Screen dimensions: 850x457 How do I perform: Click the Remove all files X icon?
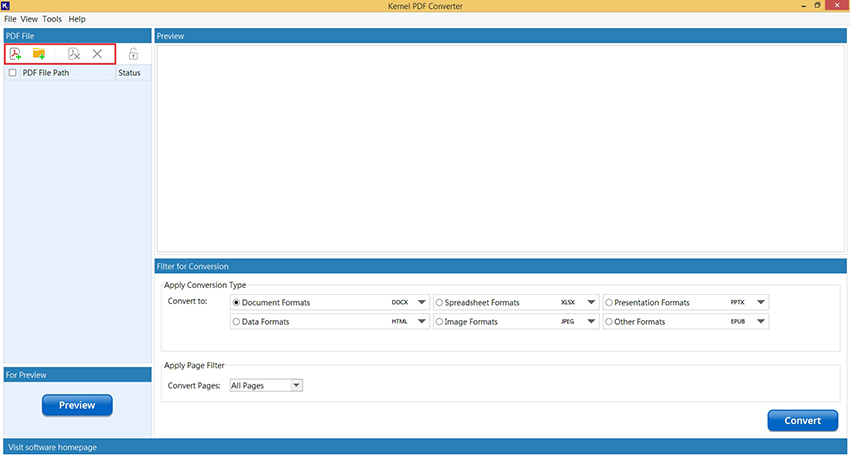point(97,54)
